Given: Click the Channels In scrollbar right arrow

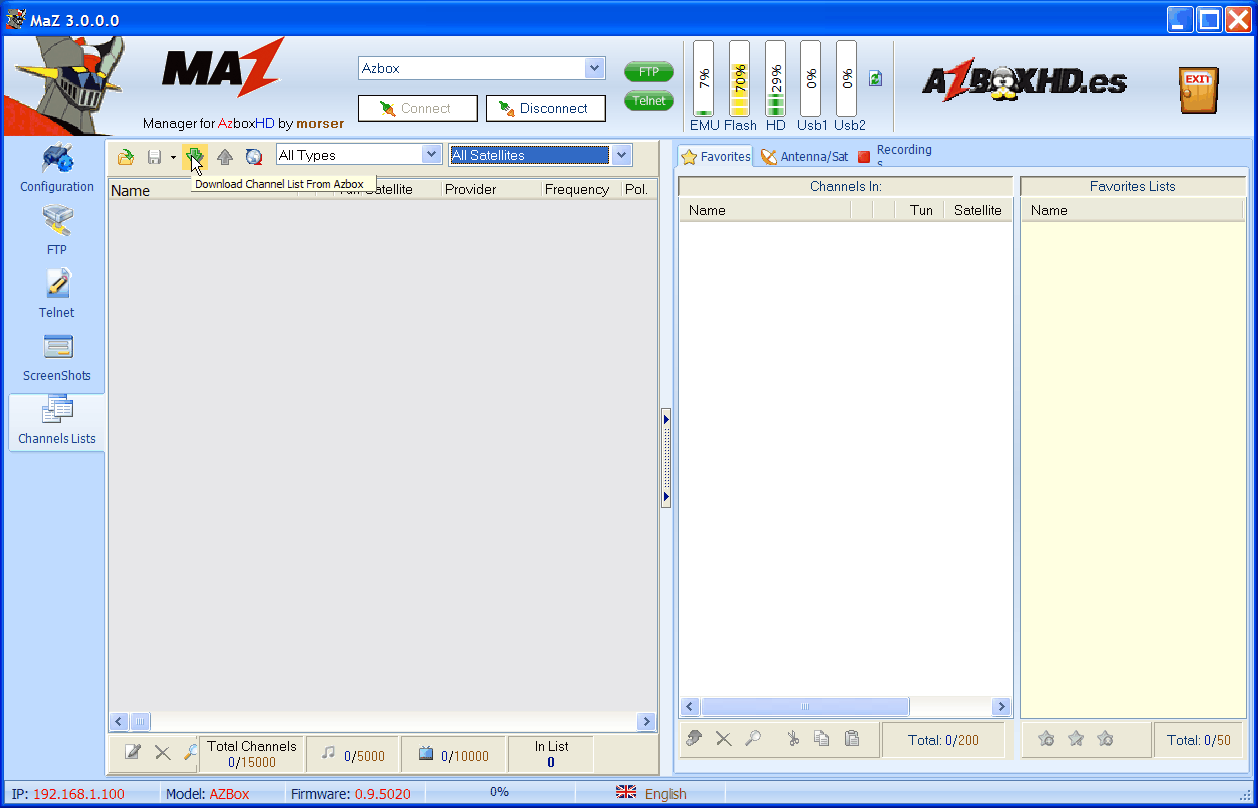Looking at the screenshot, I should pyautogui.click(x=1001, y=707).
